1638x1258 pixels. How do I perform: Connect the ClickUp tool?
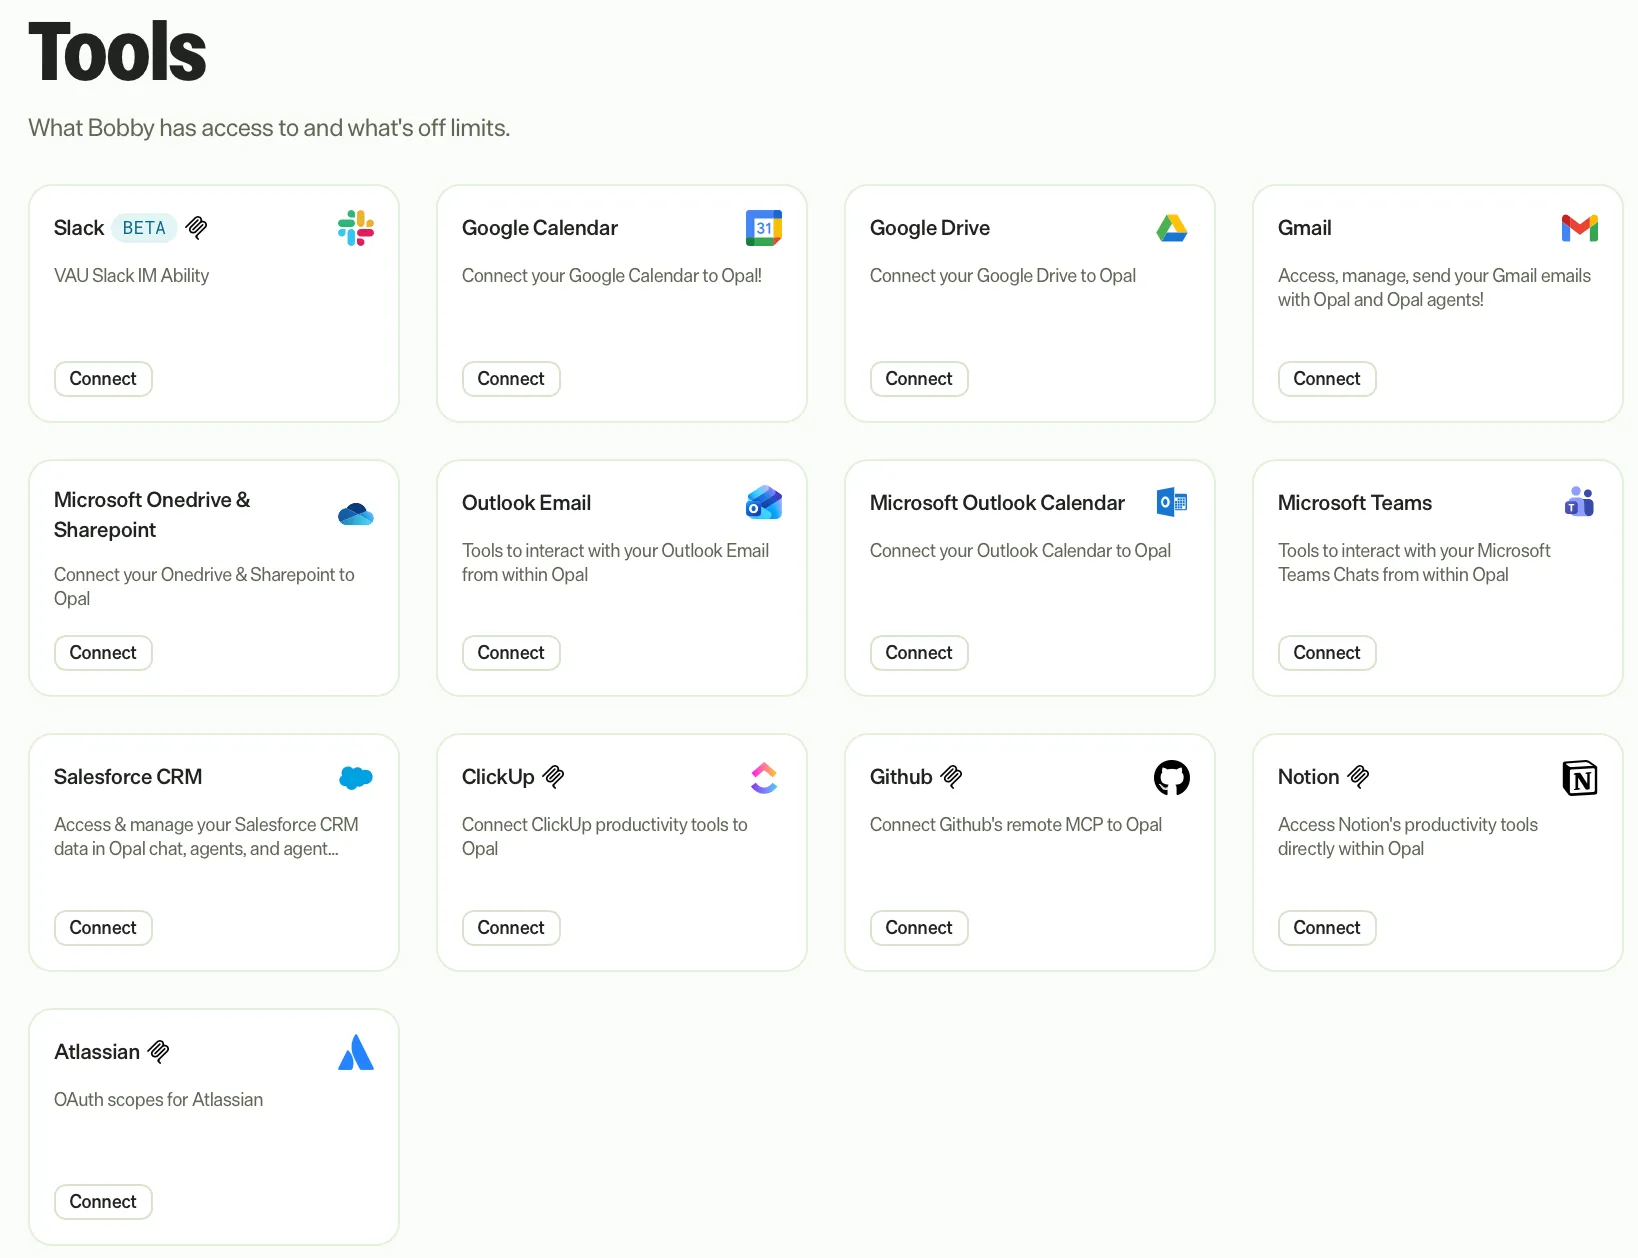[x=511, y=928]
